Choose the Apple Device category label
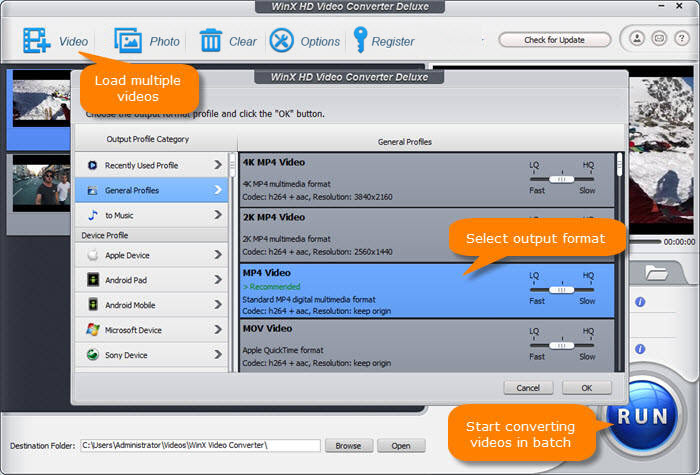The image size is (700, 475). [127, 255]
